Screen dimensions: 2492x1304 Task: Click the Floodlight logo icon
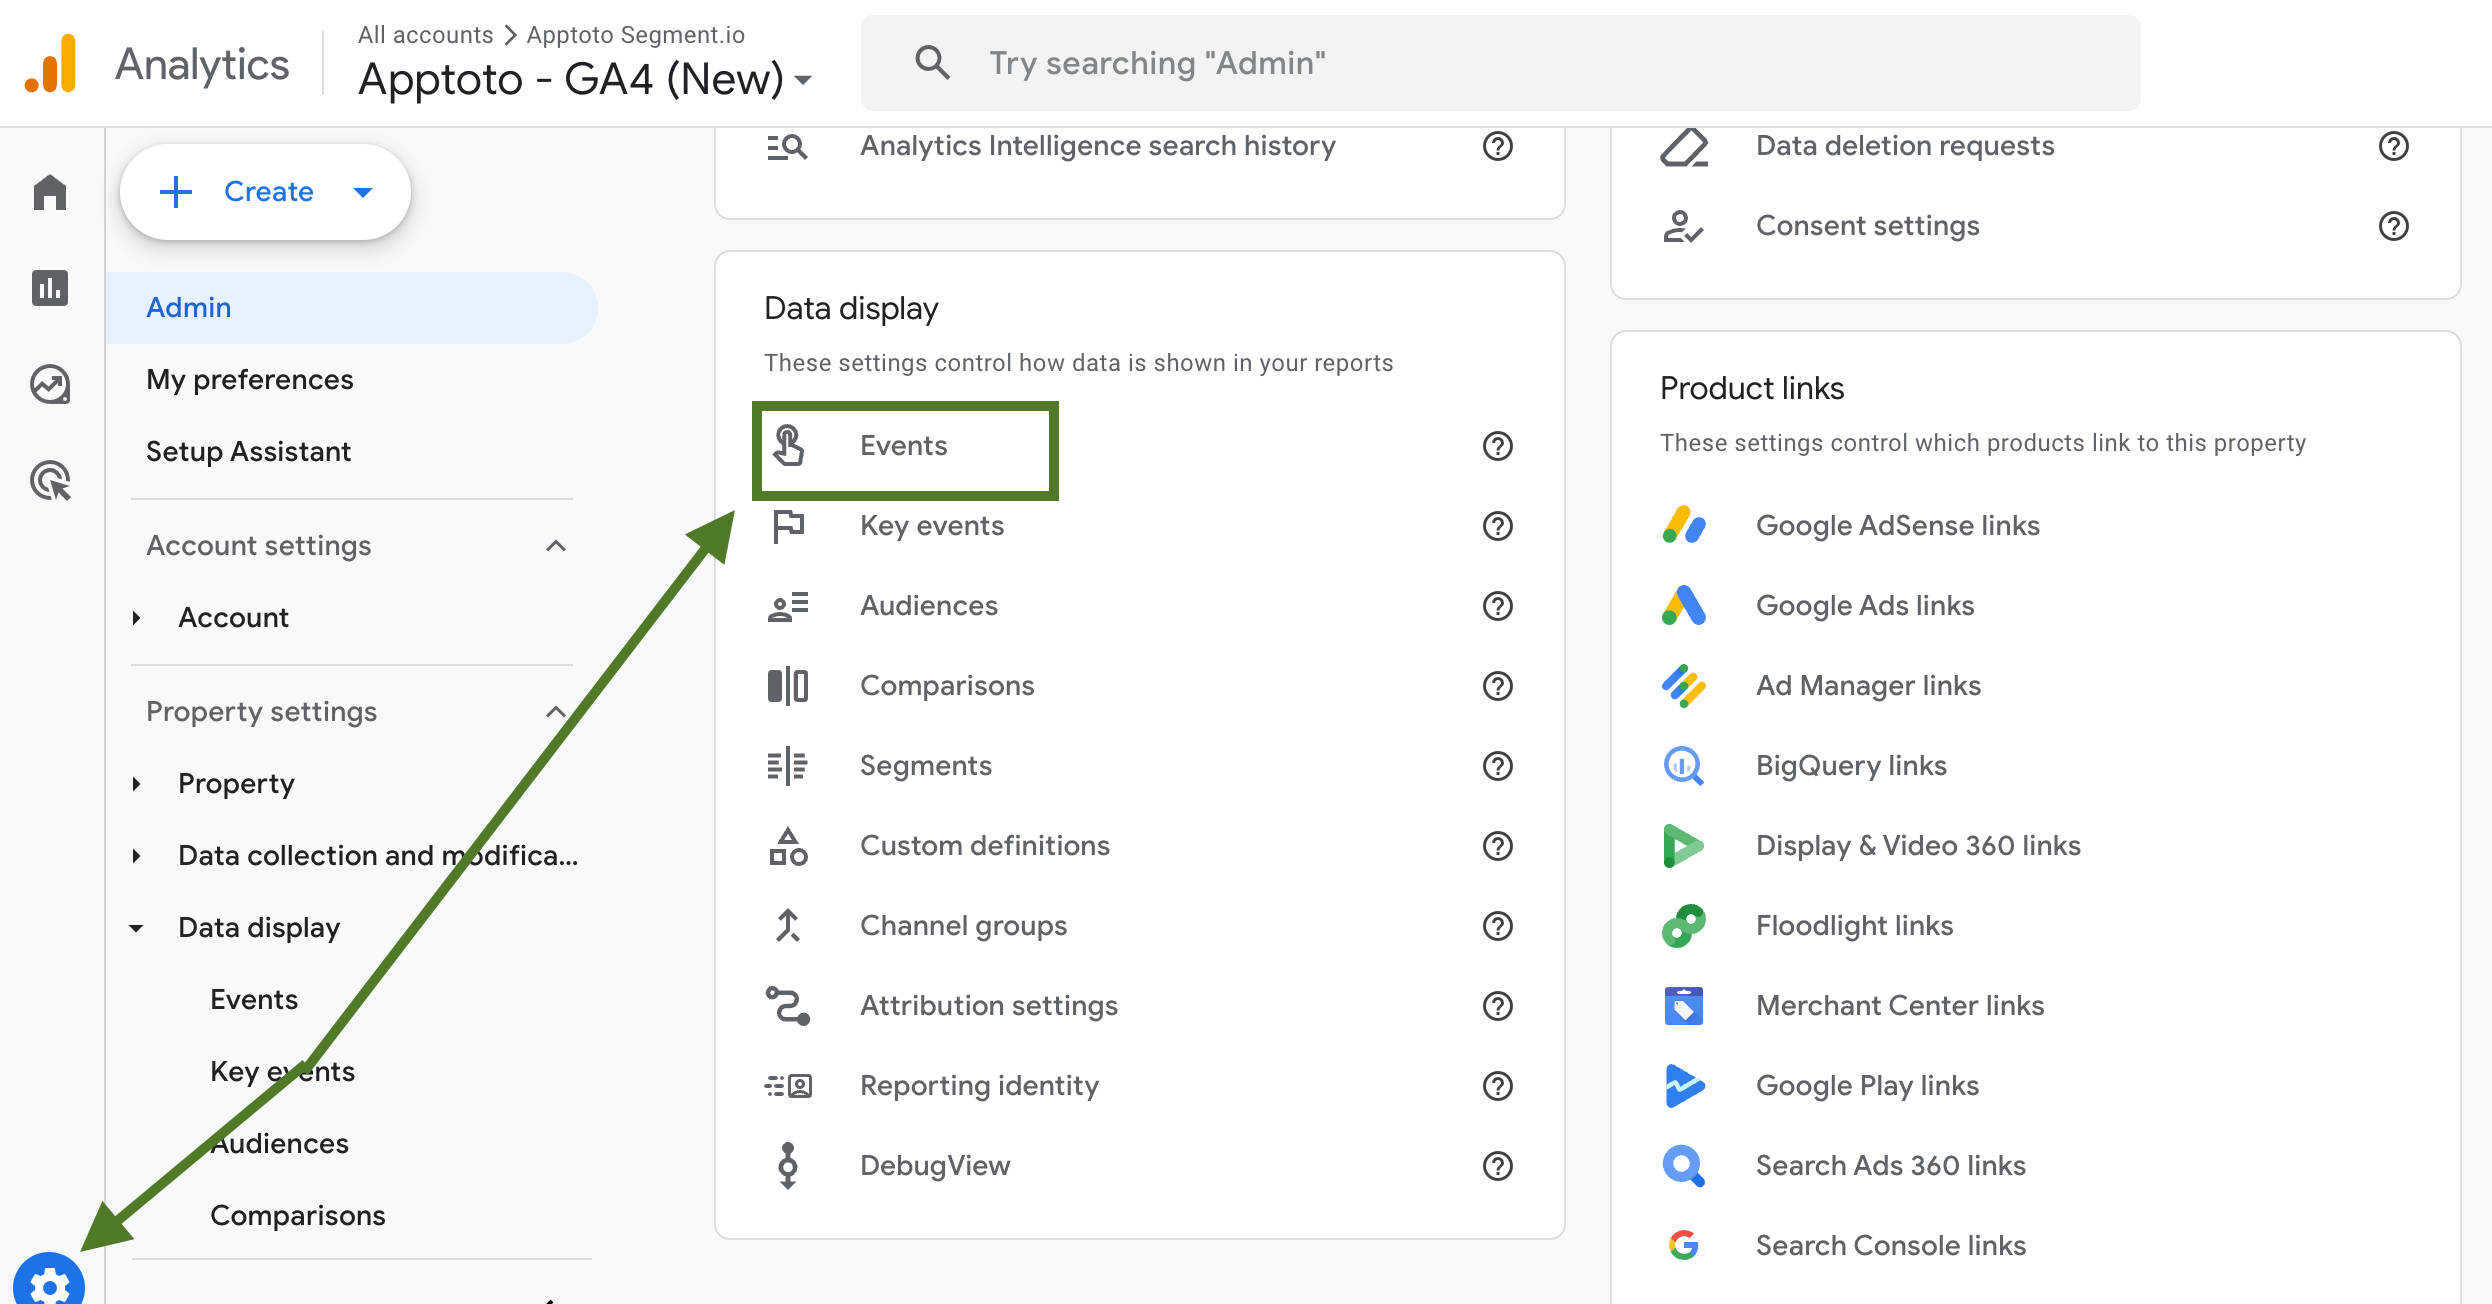1684,926
